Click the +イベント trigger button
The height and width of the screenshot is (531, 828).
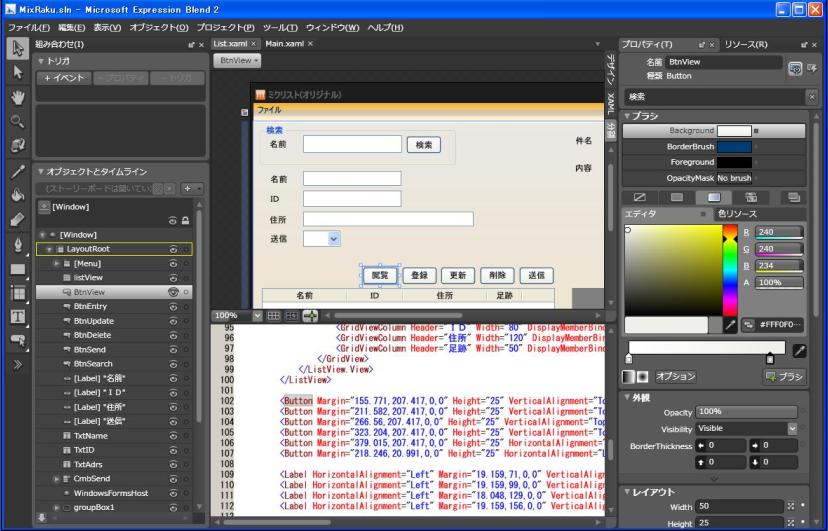point(64,78)
